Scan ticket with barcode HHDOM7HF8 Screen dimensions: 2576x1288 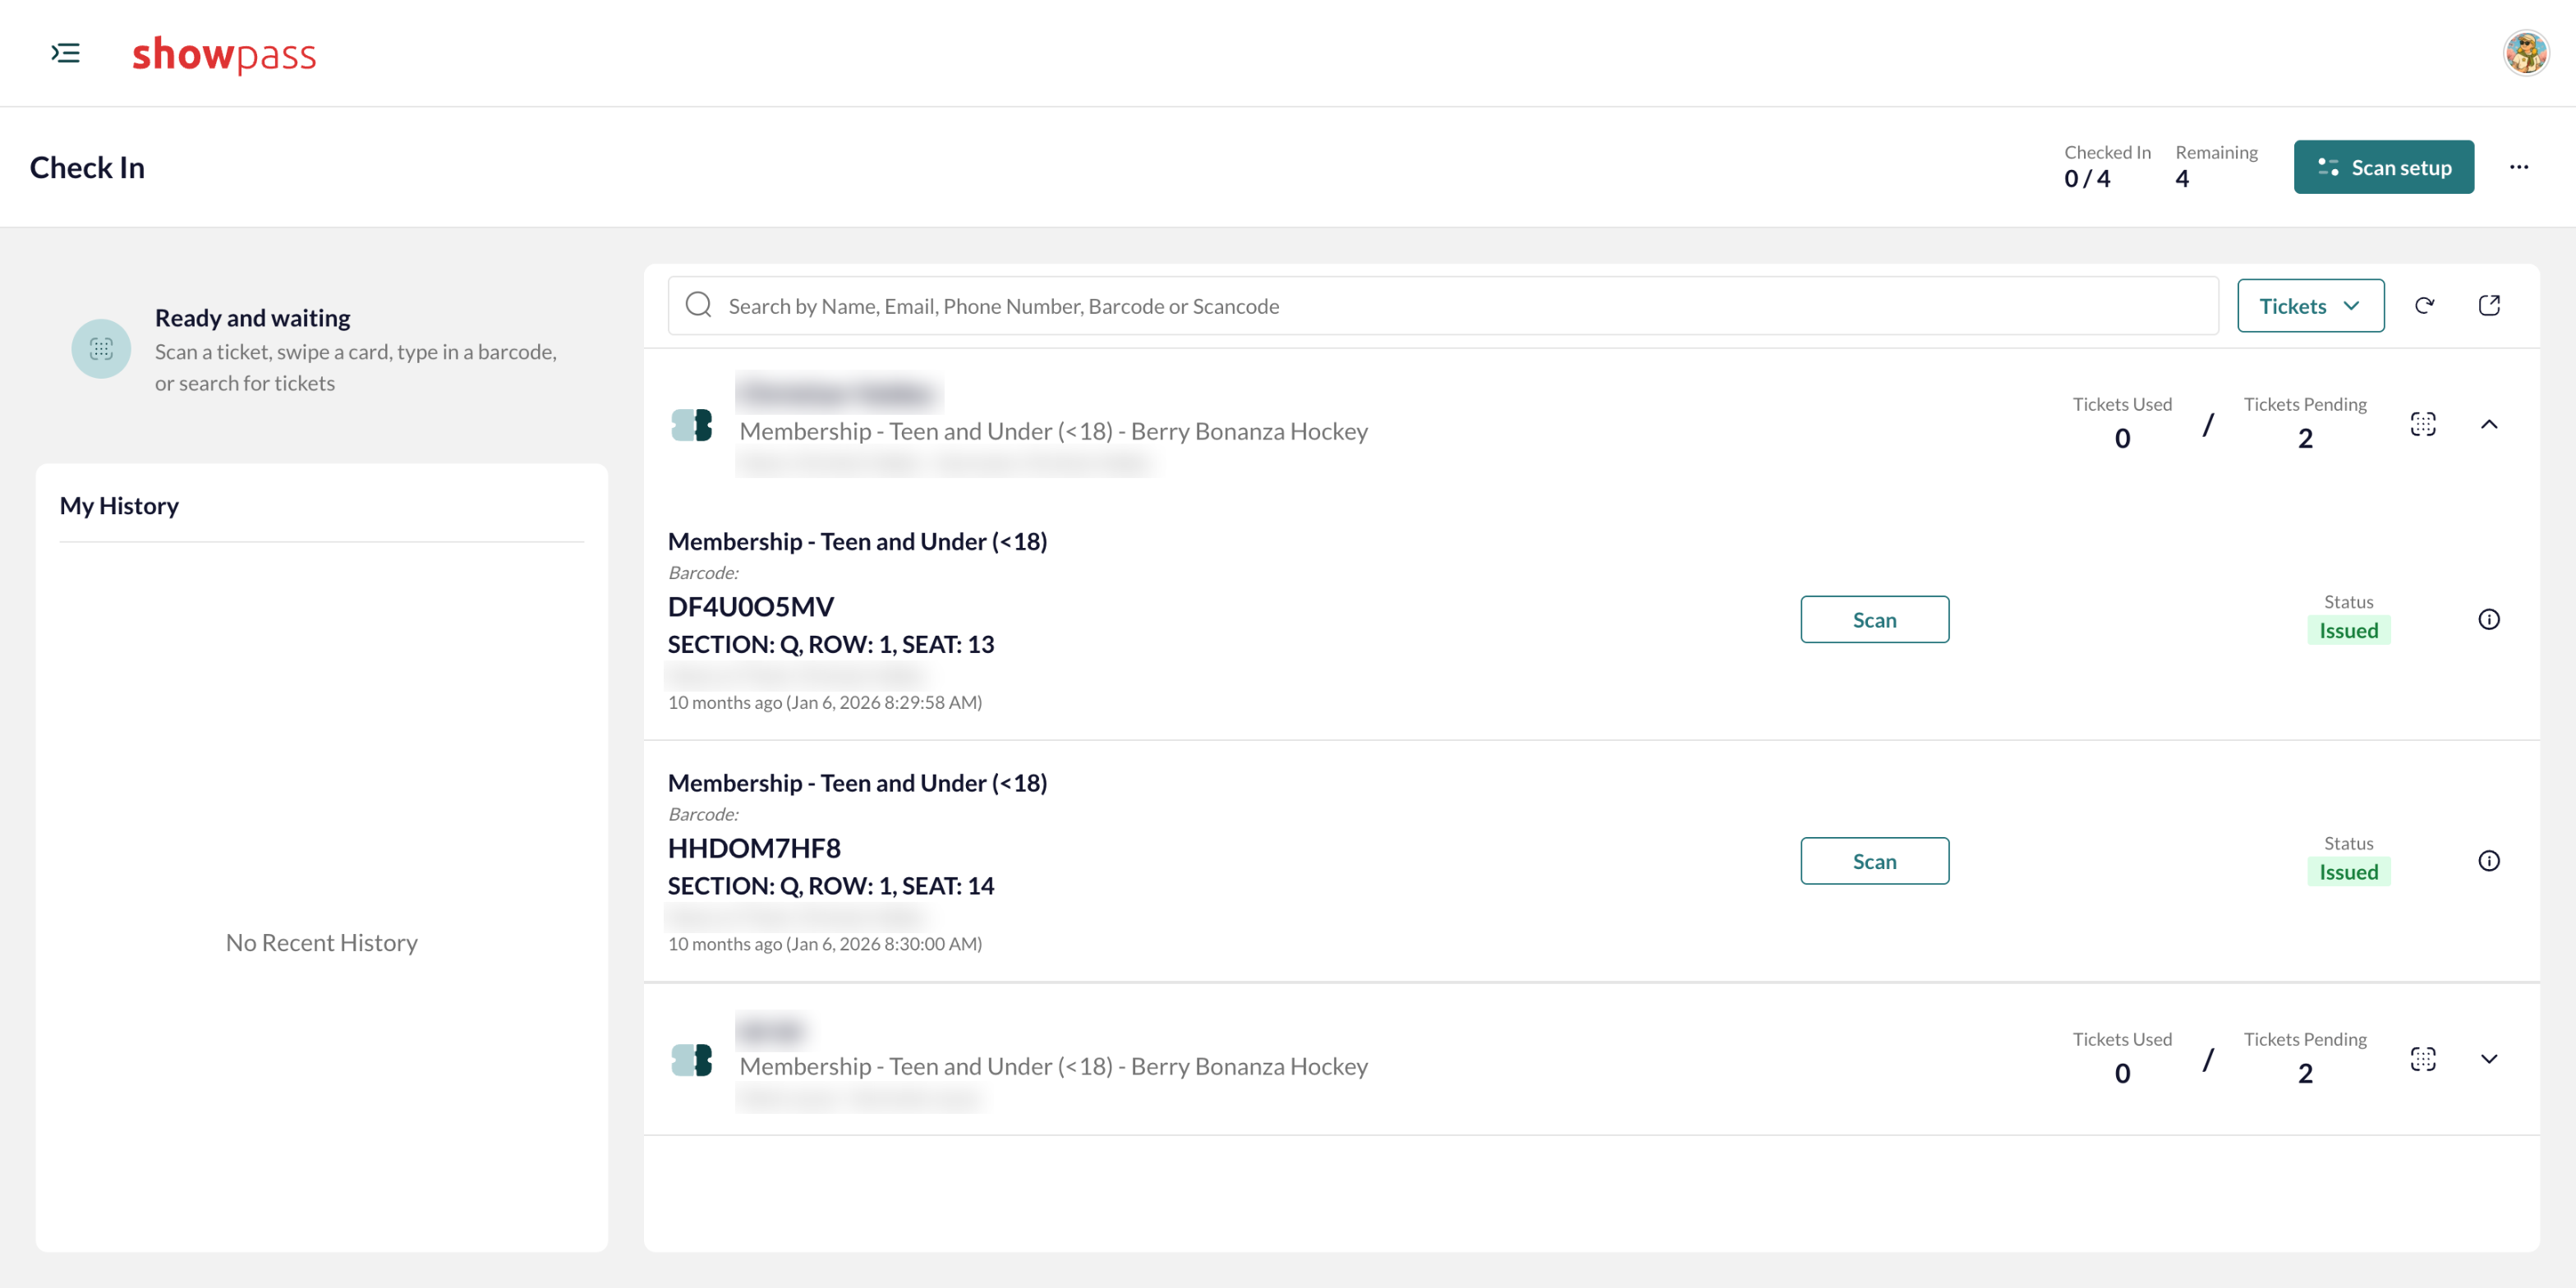(1874, 861)
